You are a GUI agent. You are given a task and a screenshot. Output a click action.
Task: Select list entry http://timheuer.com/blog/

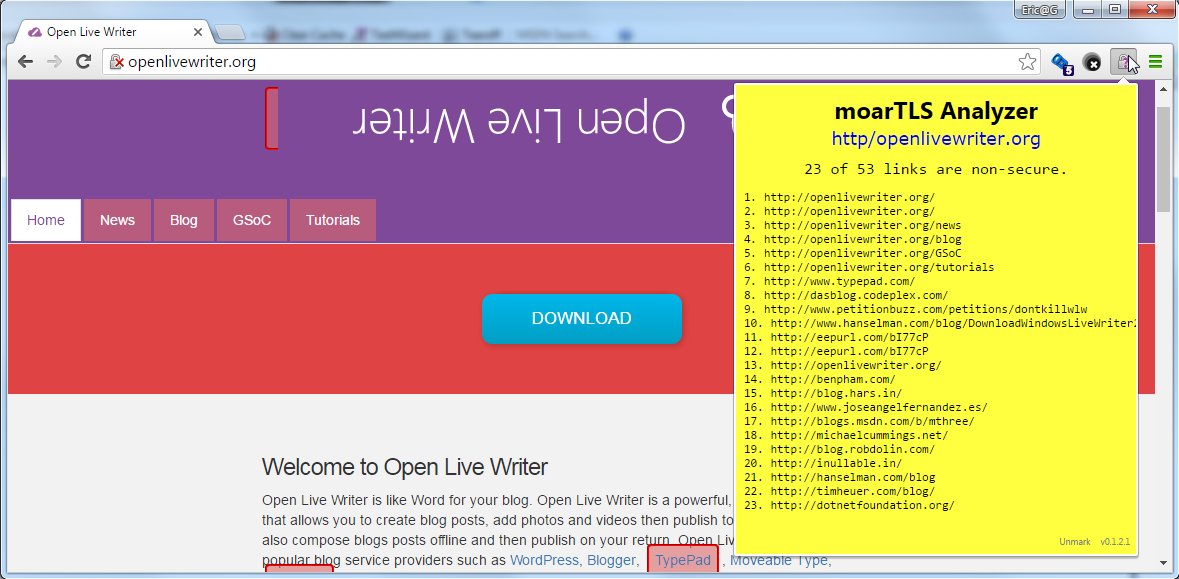853,491
